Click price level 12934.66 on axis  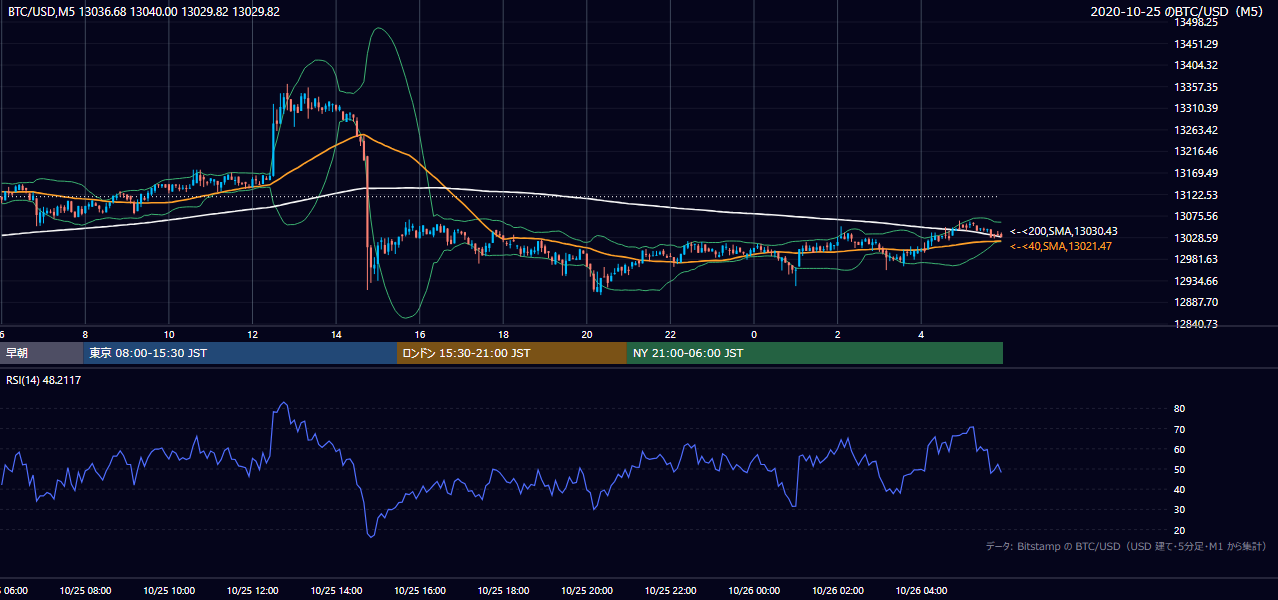click(1196, 281)
